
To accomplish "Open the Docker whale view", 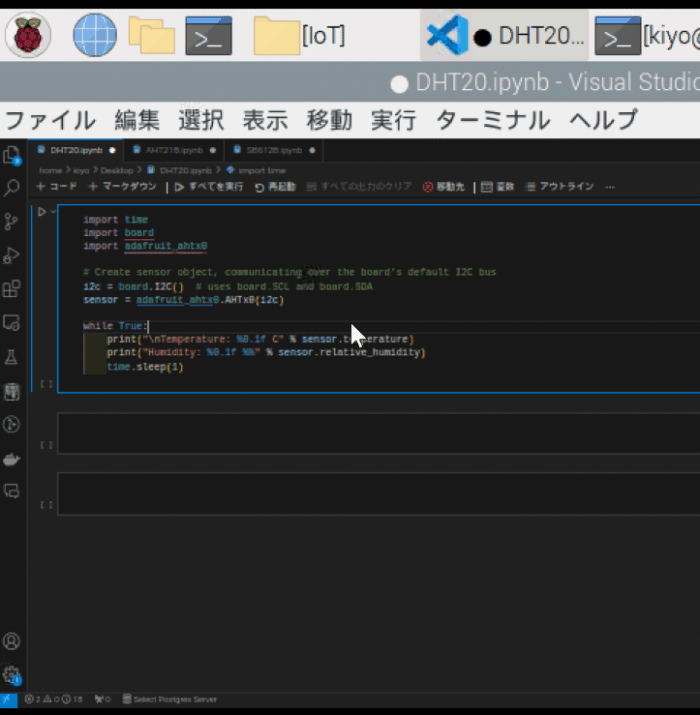I will coord(11,459).
